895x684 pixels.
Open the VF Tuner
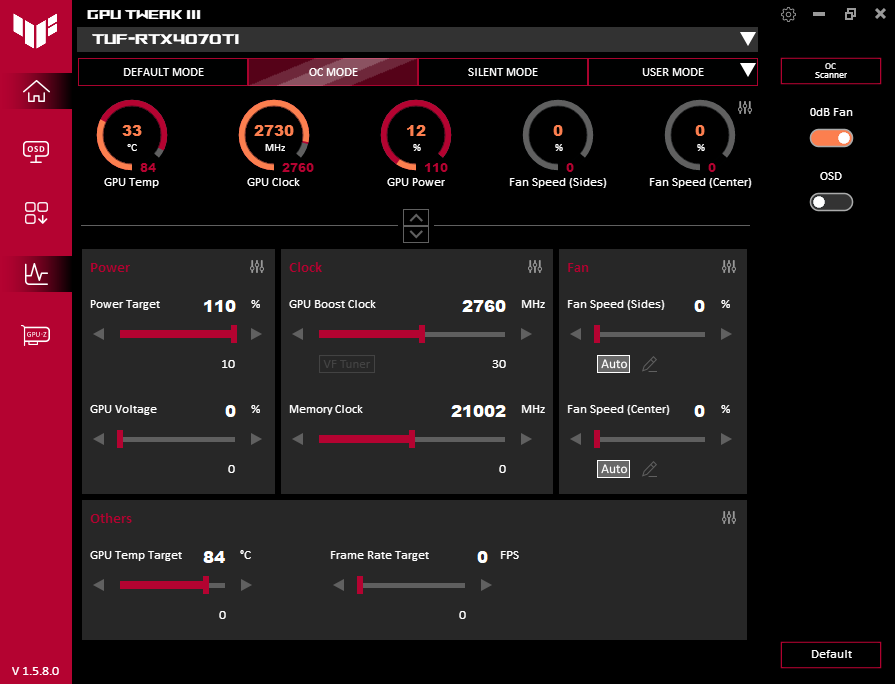[347, 364]
